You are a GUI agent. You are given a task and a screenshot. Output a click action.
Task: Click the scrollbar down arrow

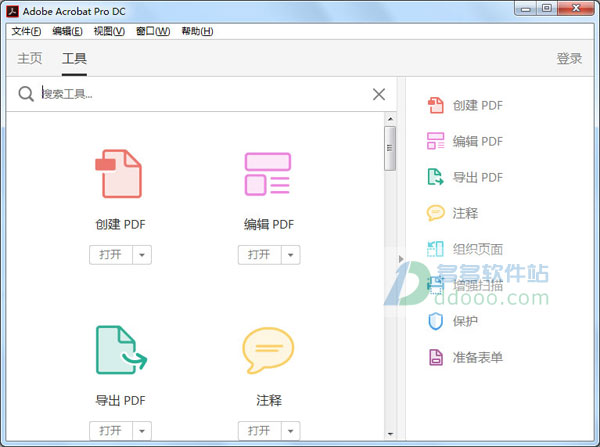pyautogui.click(x=390, y=434)
